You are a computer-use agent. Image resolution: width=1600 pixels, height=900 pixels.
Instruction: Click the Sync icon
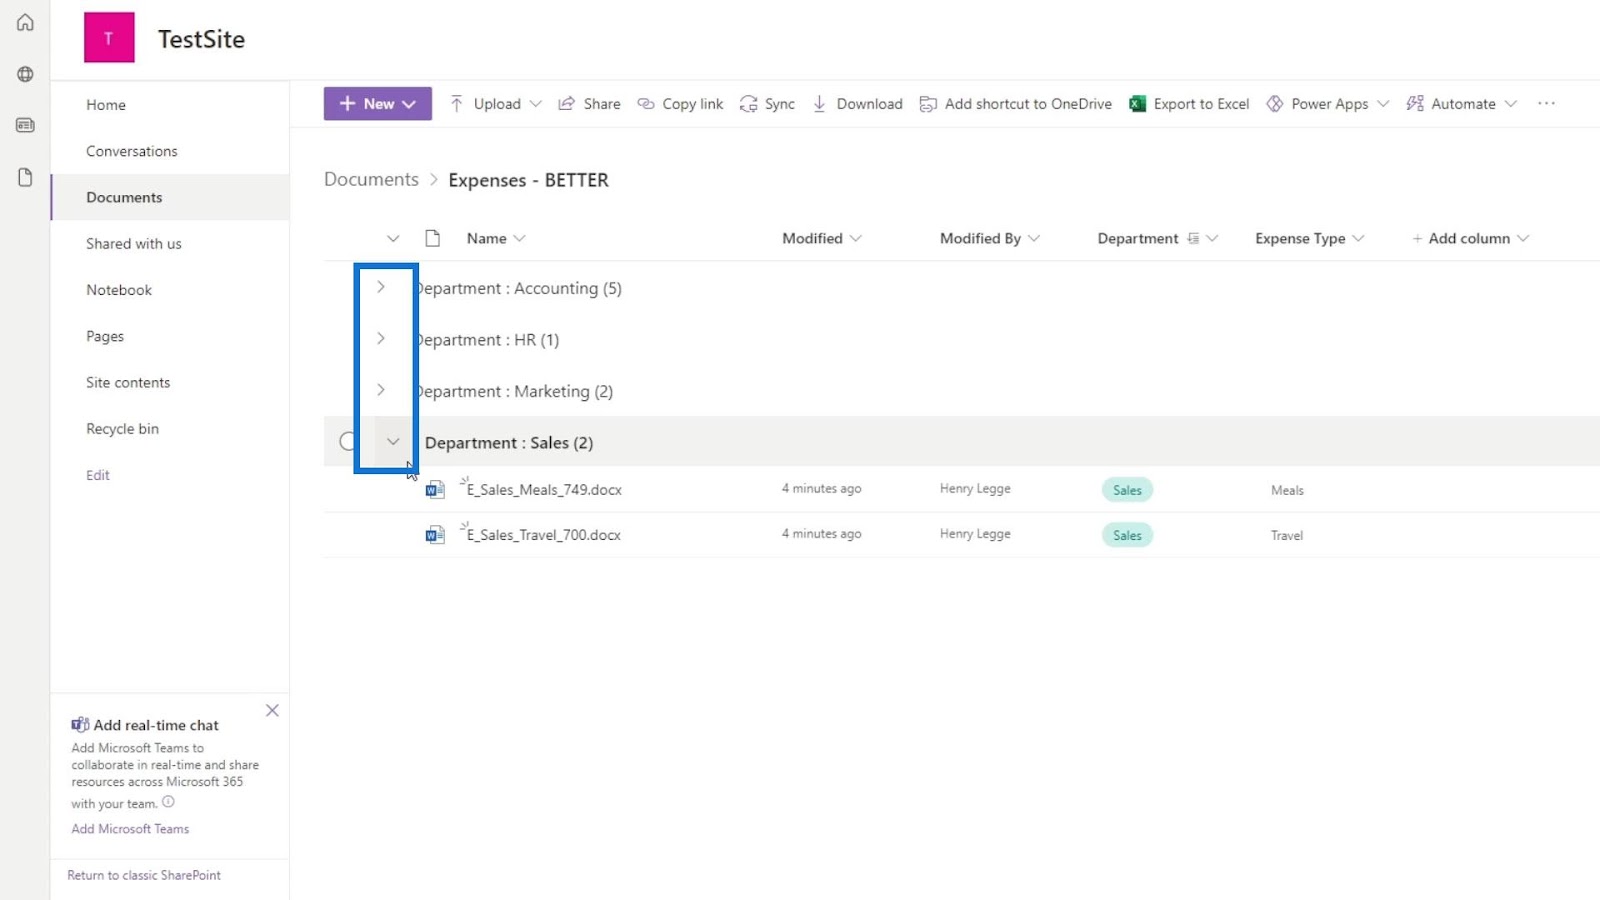pos(748,104)
